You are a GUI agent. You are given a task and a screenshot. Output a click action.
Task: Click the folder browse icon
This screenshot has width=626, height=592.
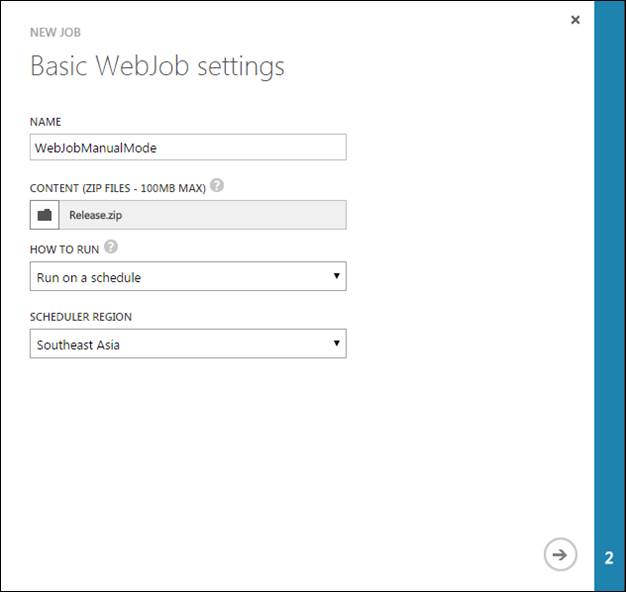click(x=45, y=215)
